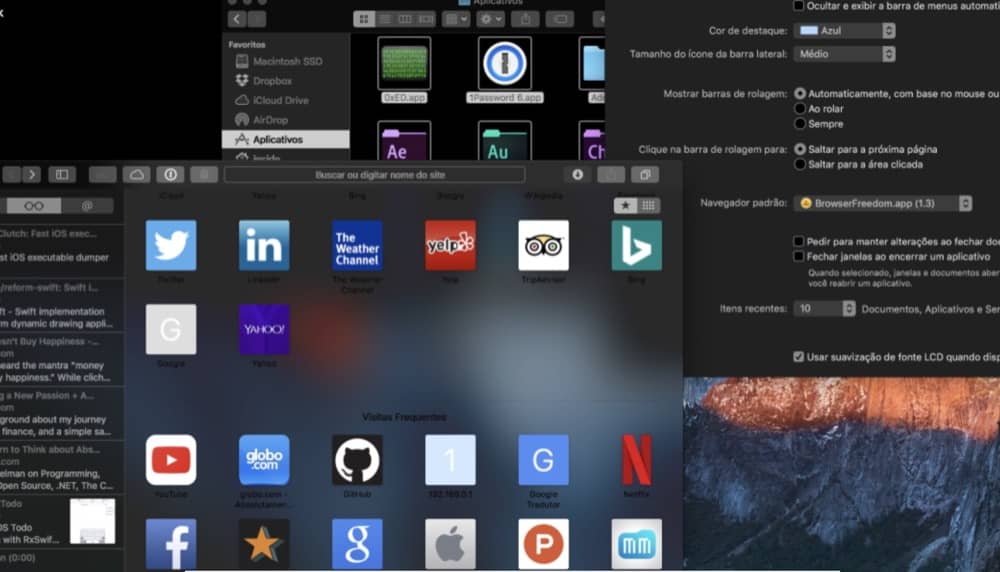Screen dimensions: 1000x572
Task: Open the grey Google favorite tile
Action: point(171,329)
